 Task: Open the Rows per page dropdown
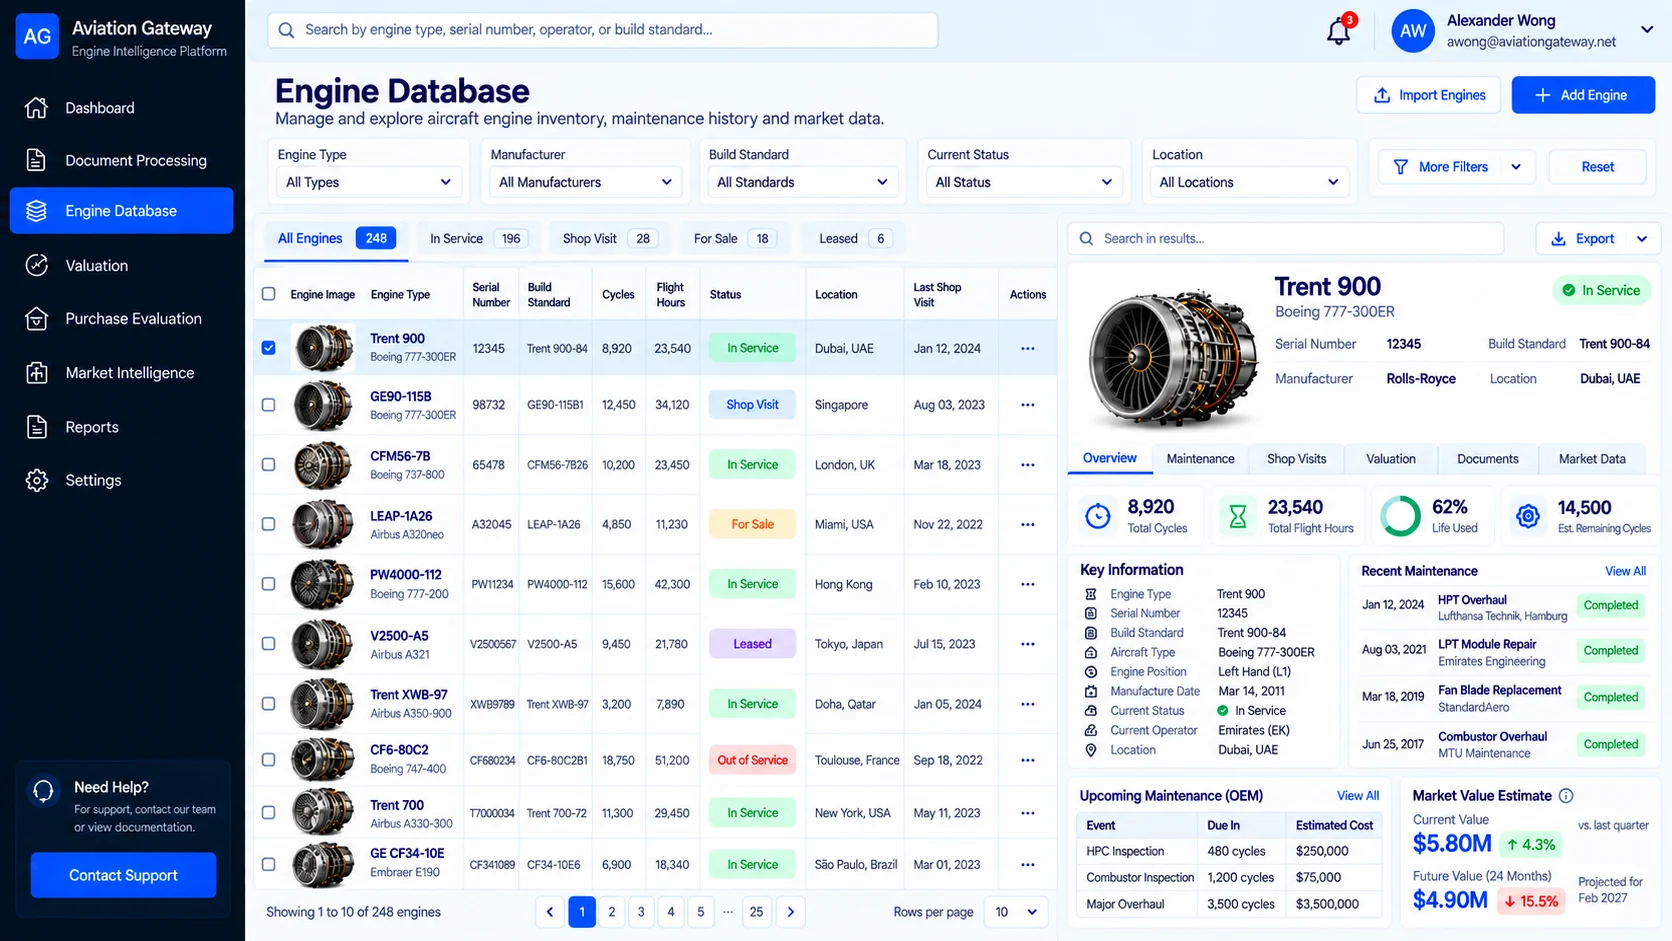point(1016,912)
